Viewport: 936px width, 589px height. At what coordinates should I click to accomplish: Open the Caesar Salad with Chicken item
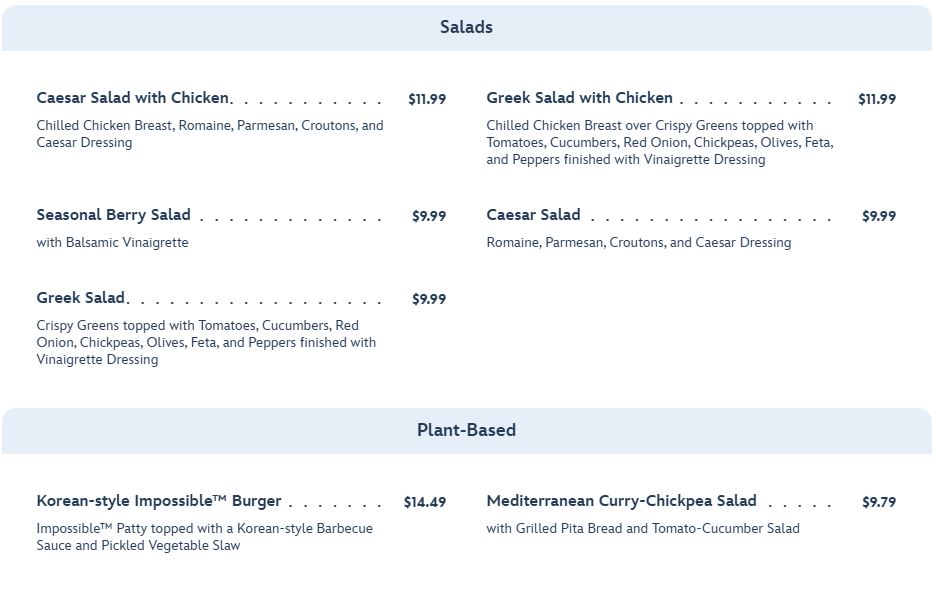click(133, 98)
